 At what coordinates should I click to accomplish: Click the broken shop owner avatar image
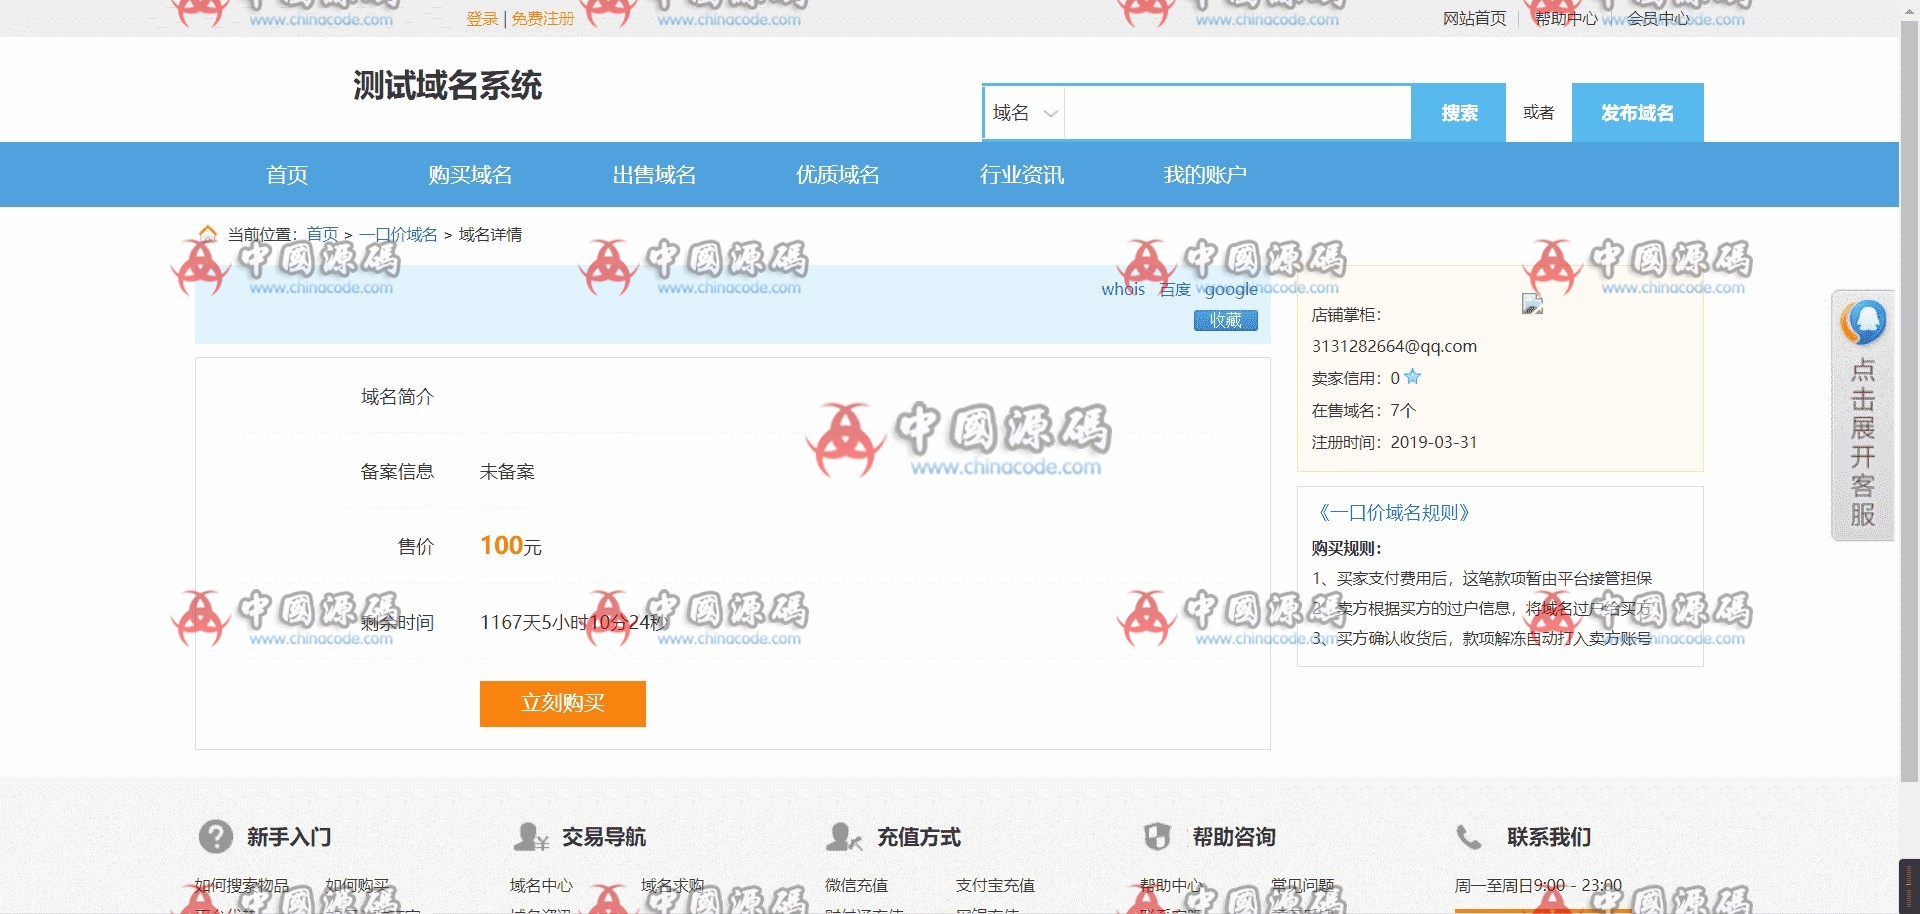pos(1532,304)
